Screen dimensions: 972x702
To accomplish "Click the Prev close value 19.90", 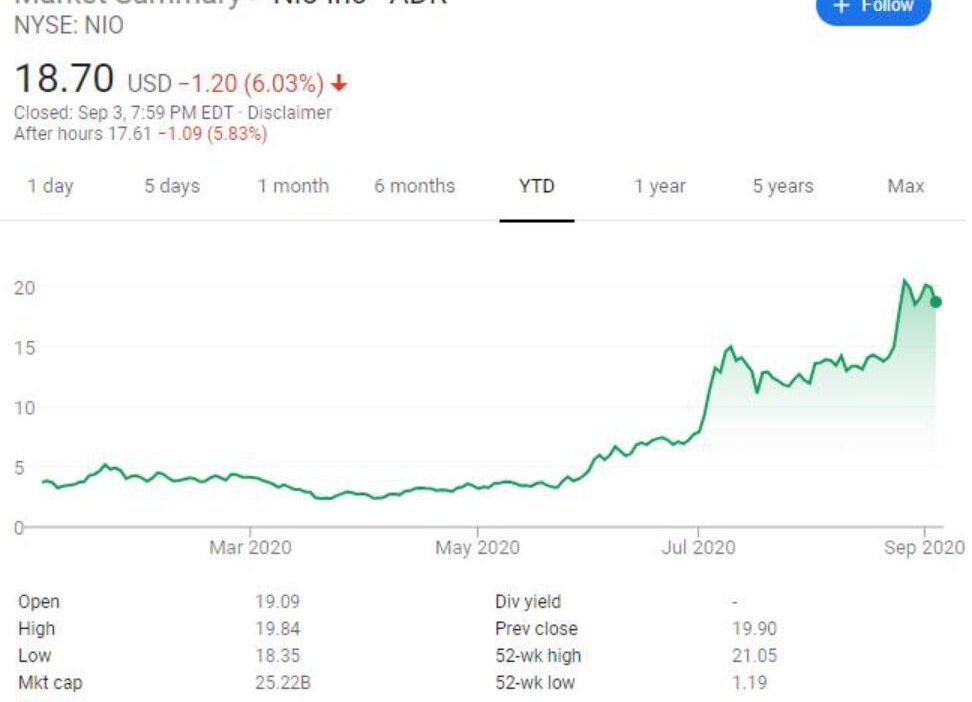I will coord(754,629).
